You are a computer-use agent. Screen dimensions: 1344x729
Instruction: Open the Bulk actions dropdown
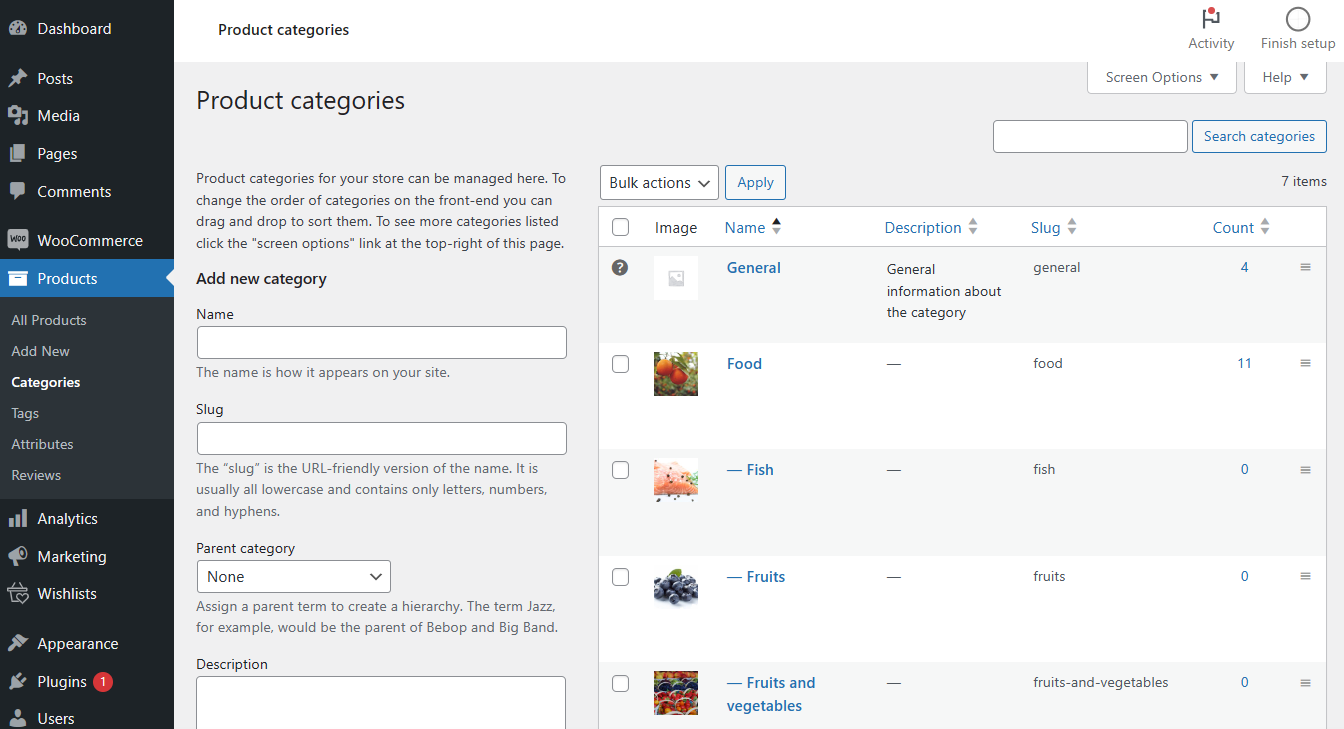coord(659,183)
